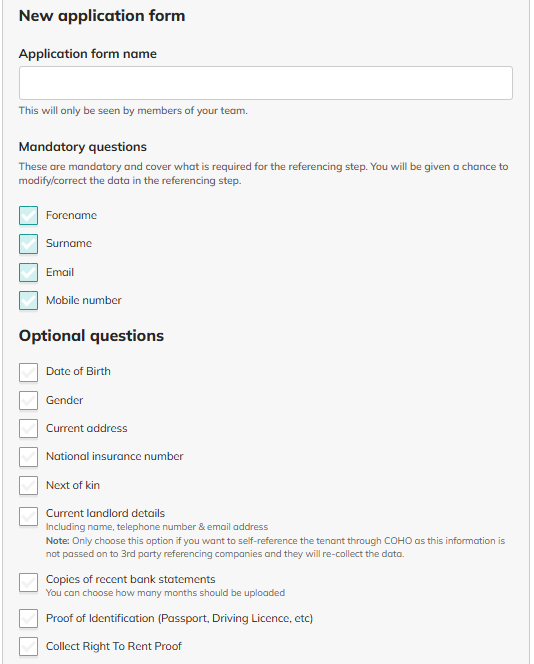Screen dimensions: 534x664
Task: Click the Current landlord details label
Action: click(105, 513)
